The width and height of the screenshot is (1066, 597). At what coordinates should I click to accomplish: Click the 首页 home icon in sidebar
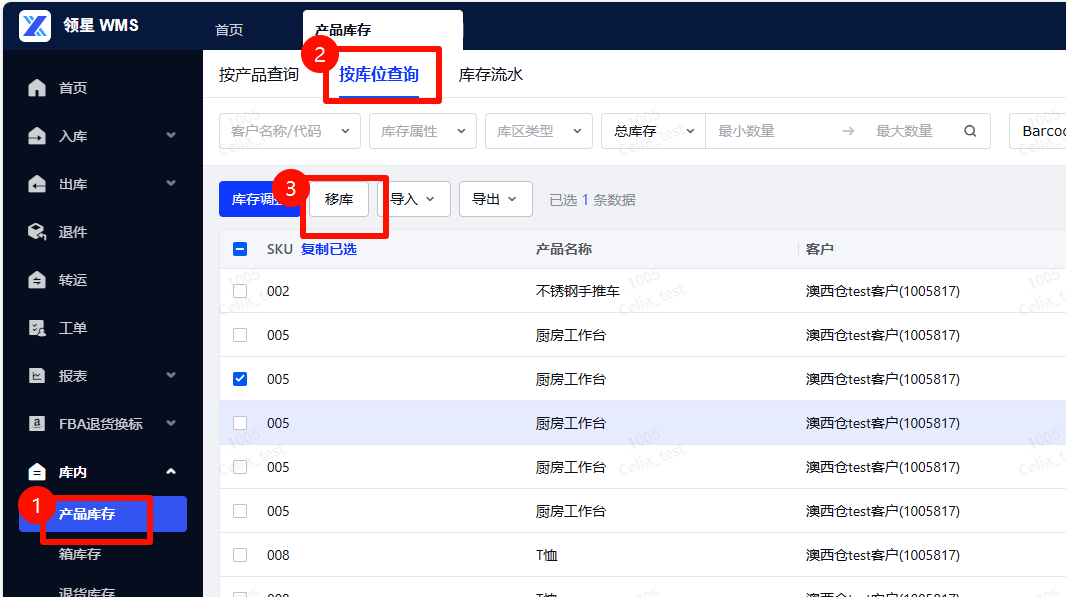point(37,88)
